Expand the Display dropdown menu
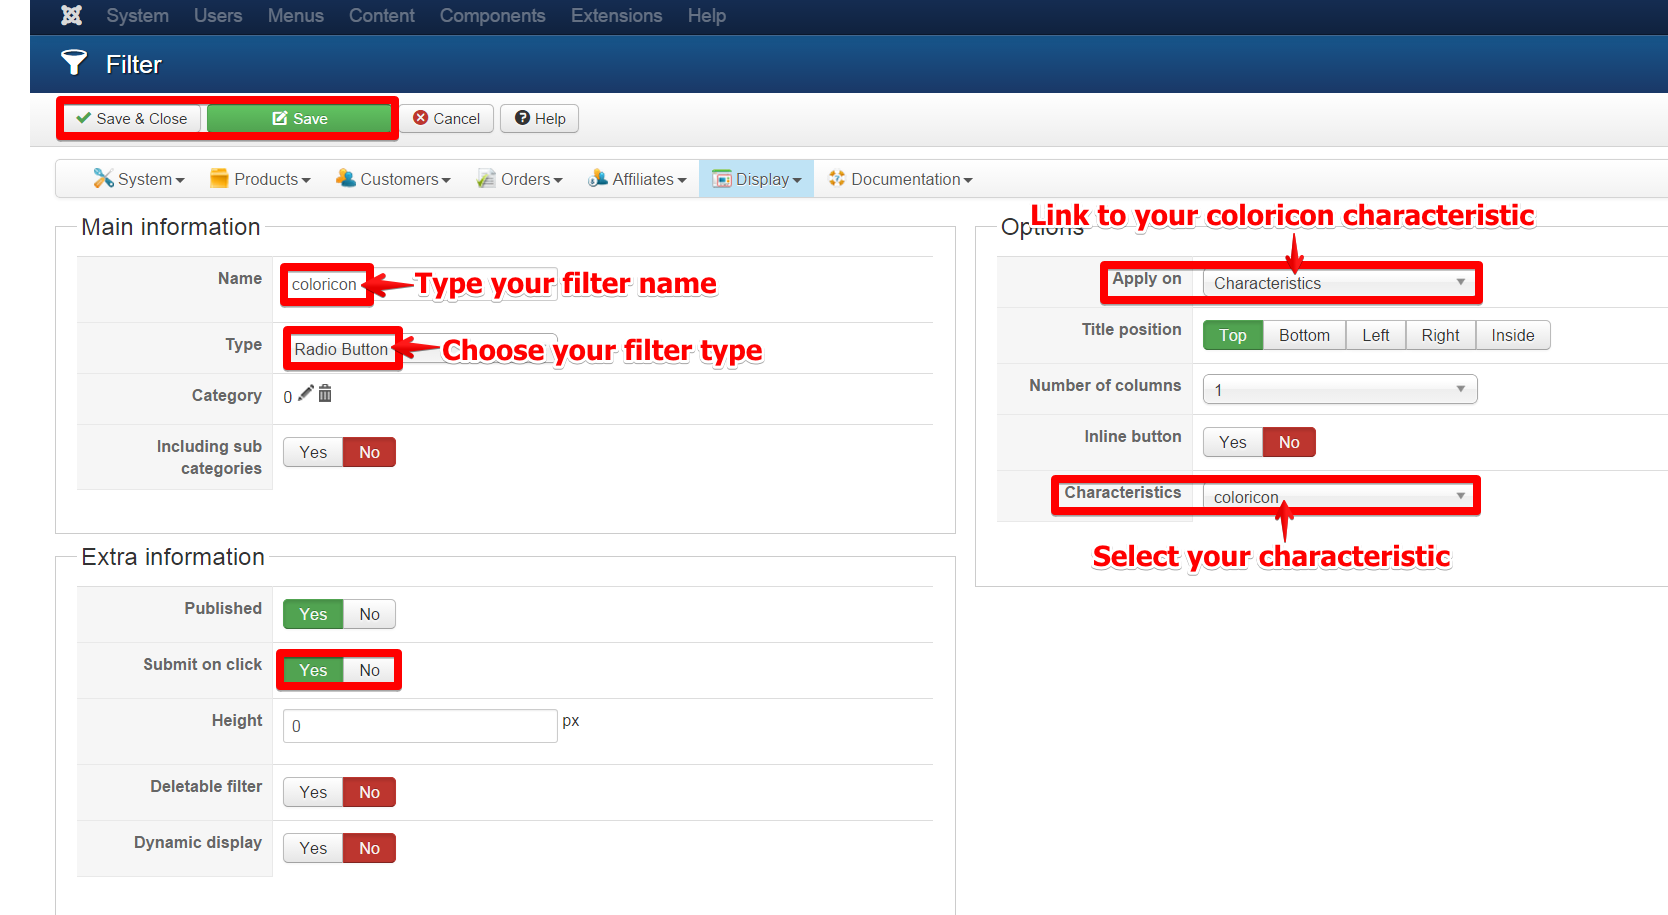The width and height of the screenshot is (1668, 915). pos(757,179)
